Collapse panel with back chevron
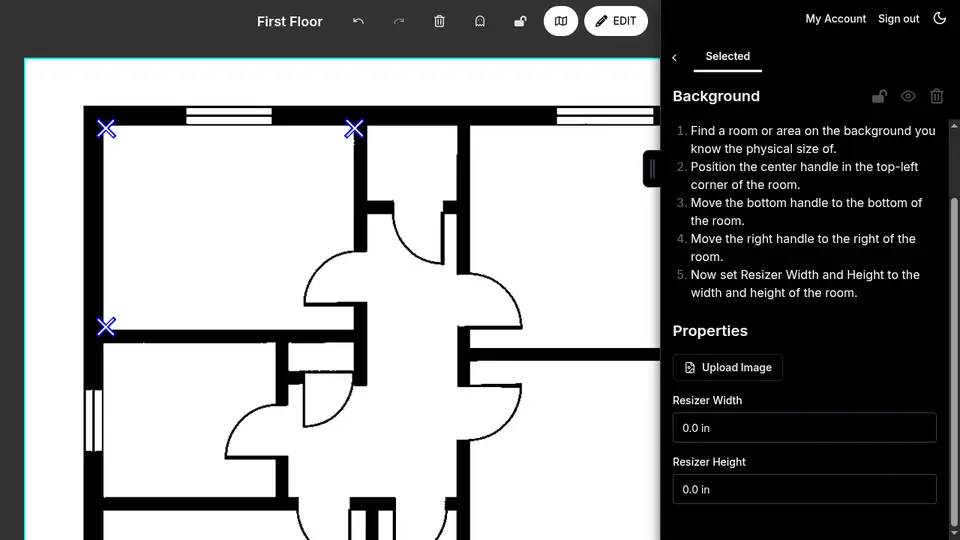This screenshot has width=960, height=540. pyautogui.click(x=674, y=58)
